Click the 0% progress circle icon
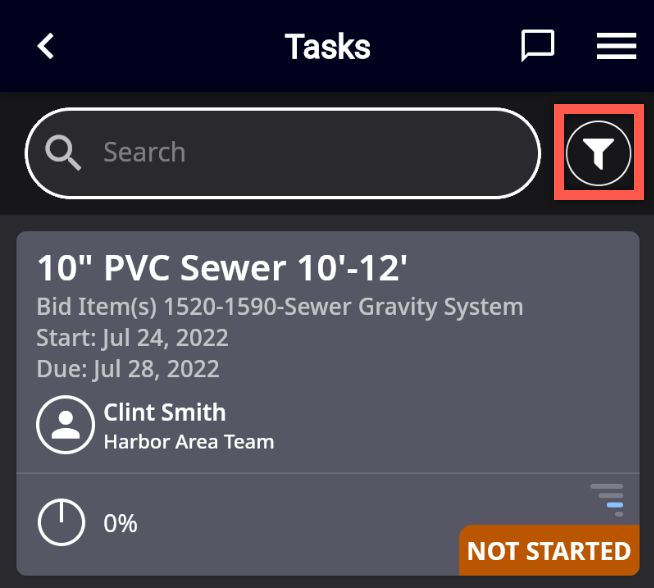Image resolution: width=654 pixels, height=588 pixels. (x=61, y=522)
